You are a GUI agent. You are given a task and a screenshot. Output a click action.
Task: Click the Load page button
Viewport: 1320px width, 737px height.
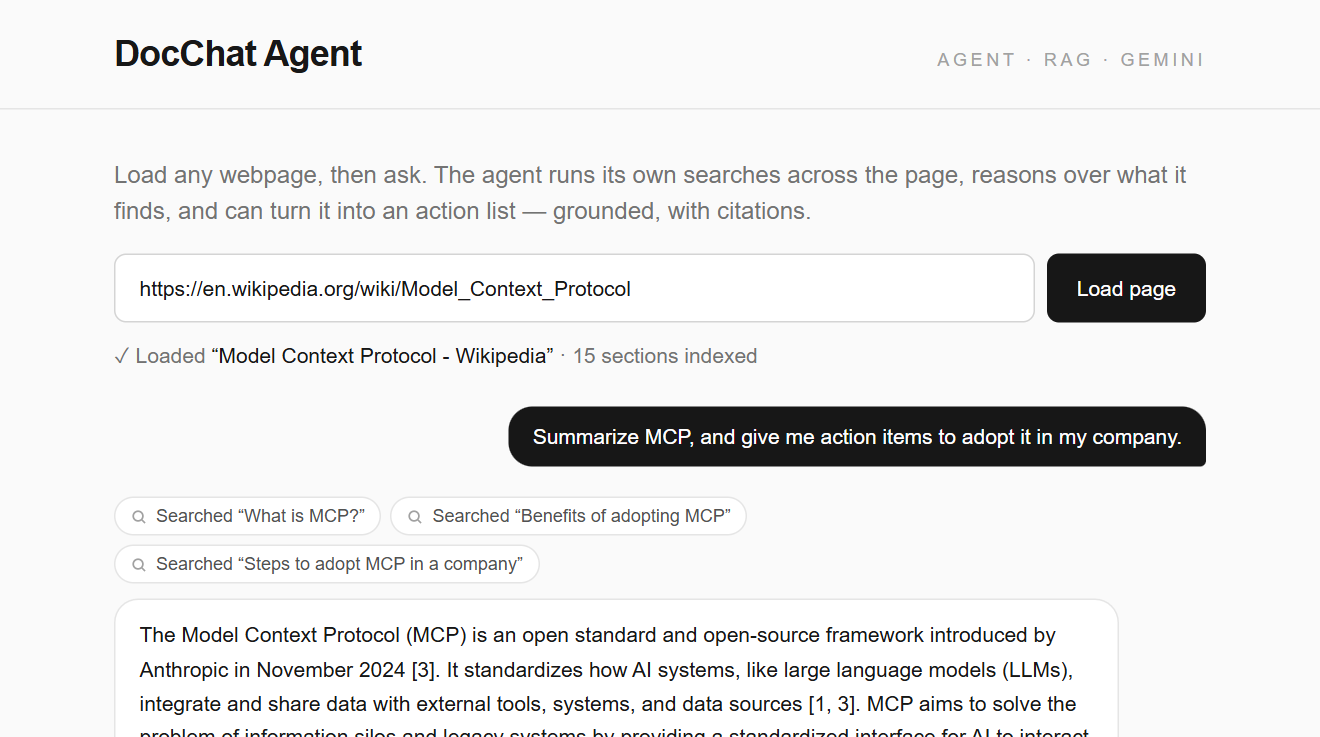[1126, 288]
